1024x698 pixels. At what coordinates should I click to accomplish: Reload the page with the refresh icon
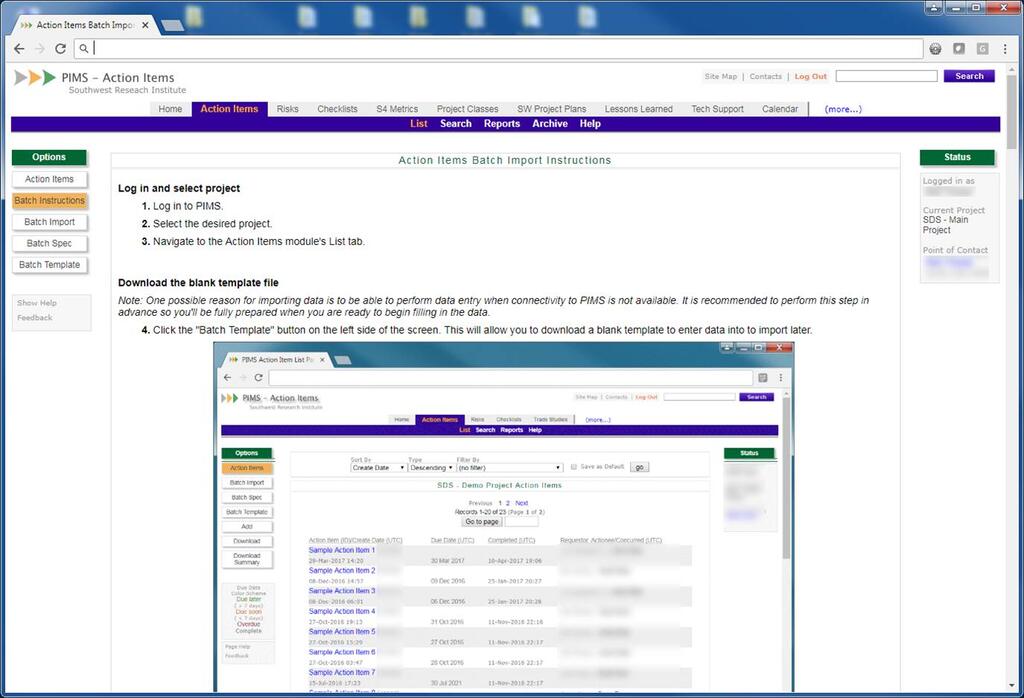(x=61, y=48)
